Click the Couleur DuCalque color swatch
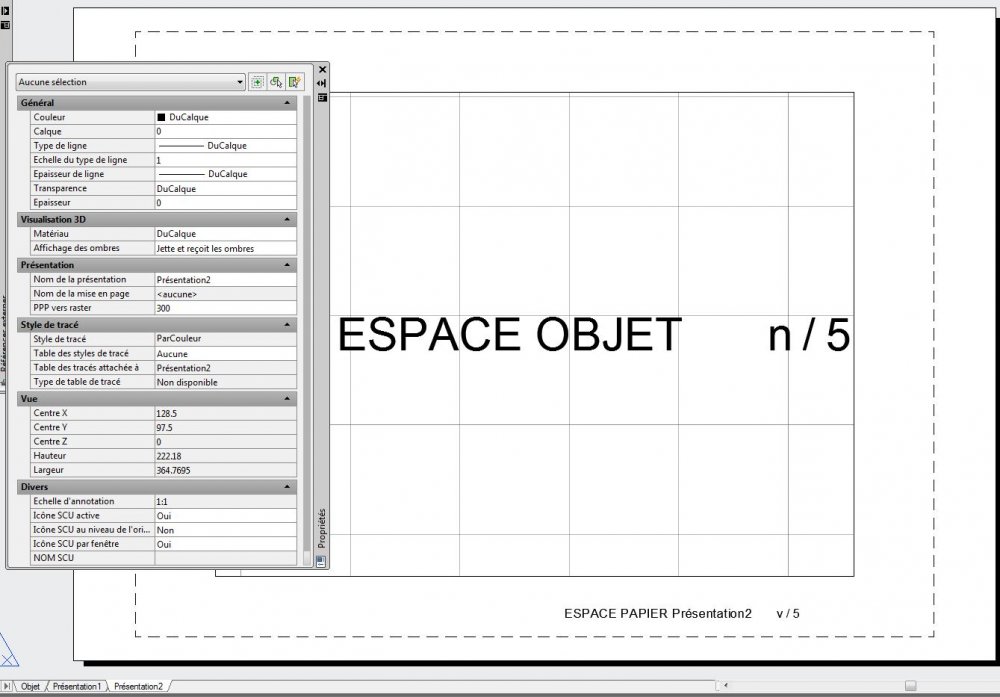This screenshot has width=1000, height=697. [x=161, y=117]
